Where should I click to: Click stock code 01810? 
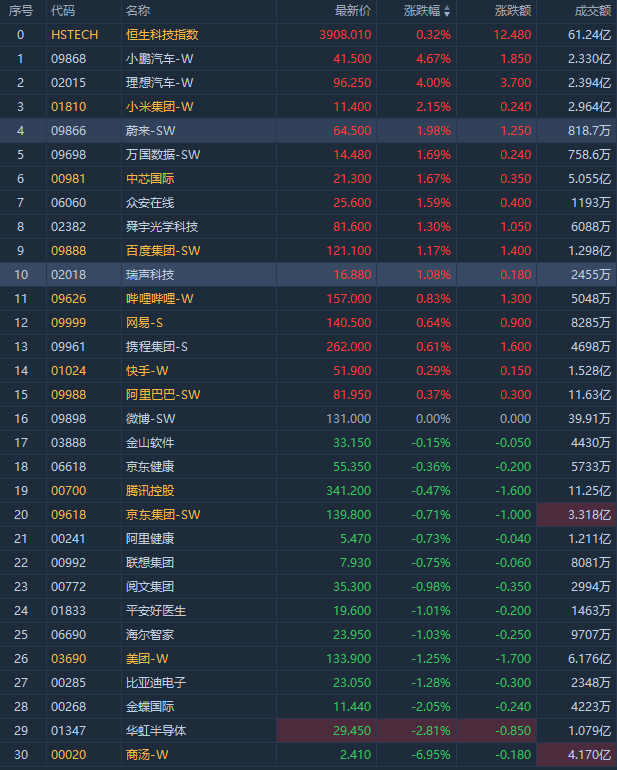[69, 107]
